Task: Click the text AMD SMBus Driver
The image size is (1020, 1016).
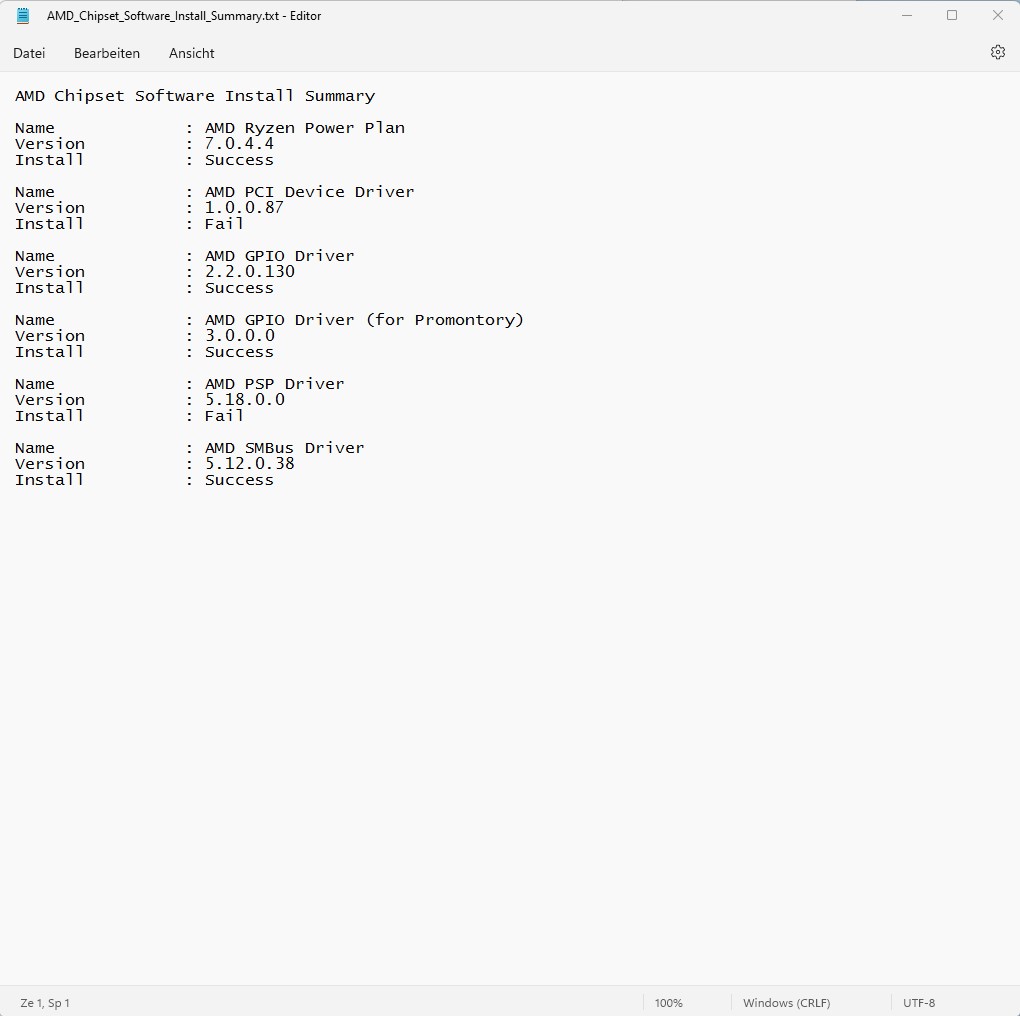Action: 285,448
